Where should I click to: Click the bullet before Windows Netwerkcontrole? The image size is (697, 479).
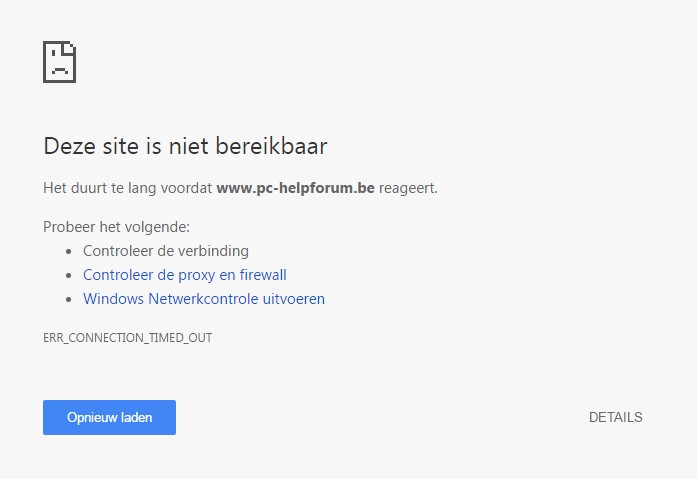pos(68,299)
